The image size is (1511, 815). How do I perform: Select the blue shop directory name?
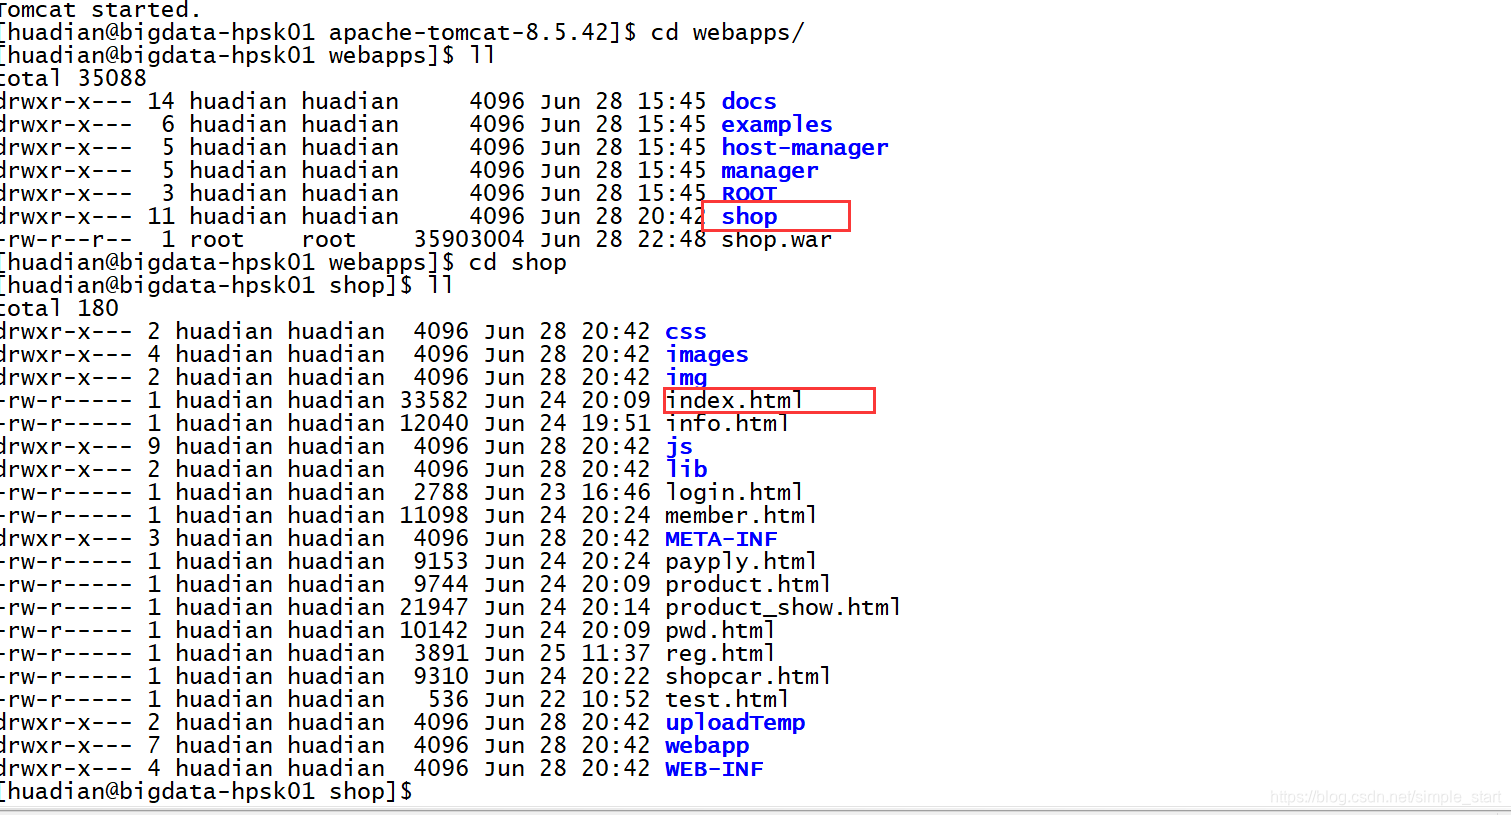coord(749,217)
